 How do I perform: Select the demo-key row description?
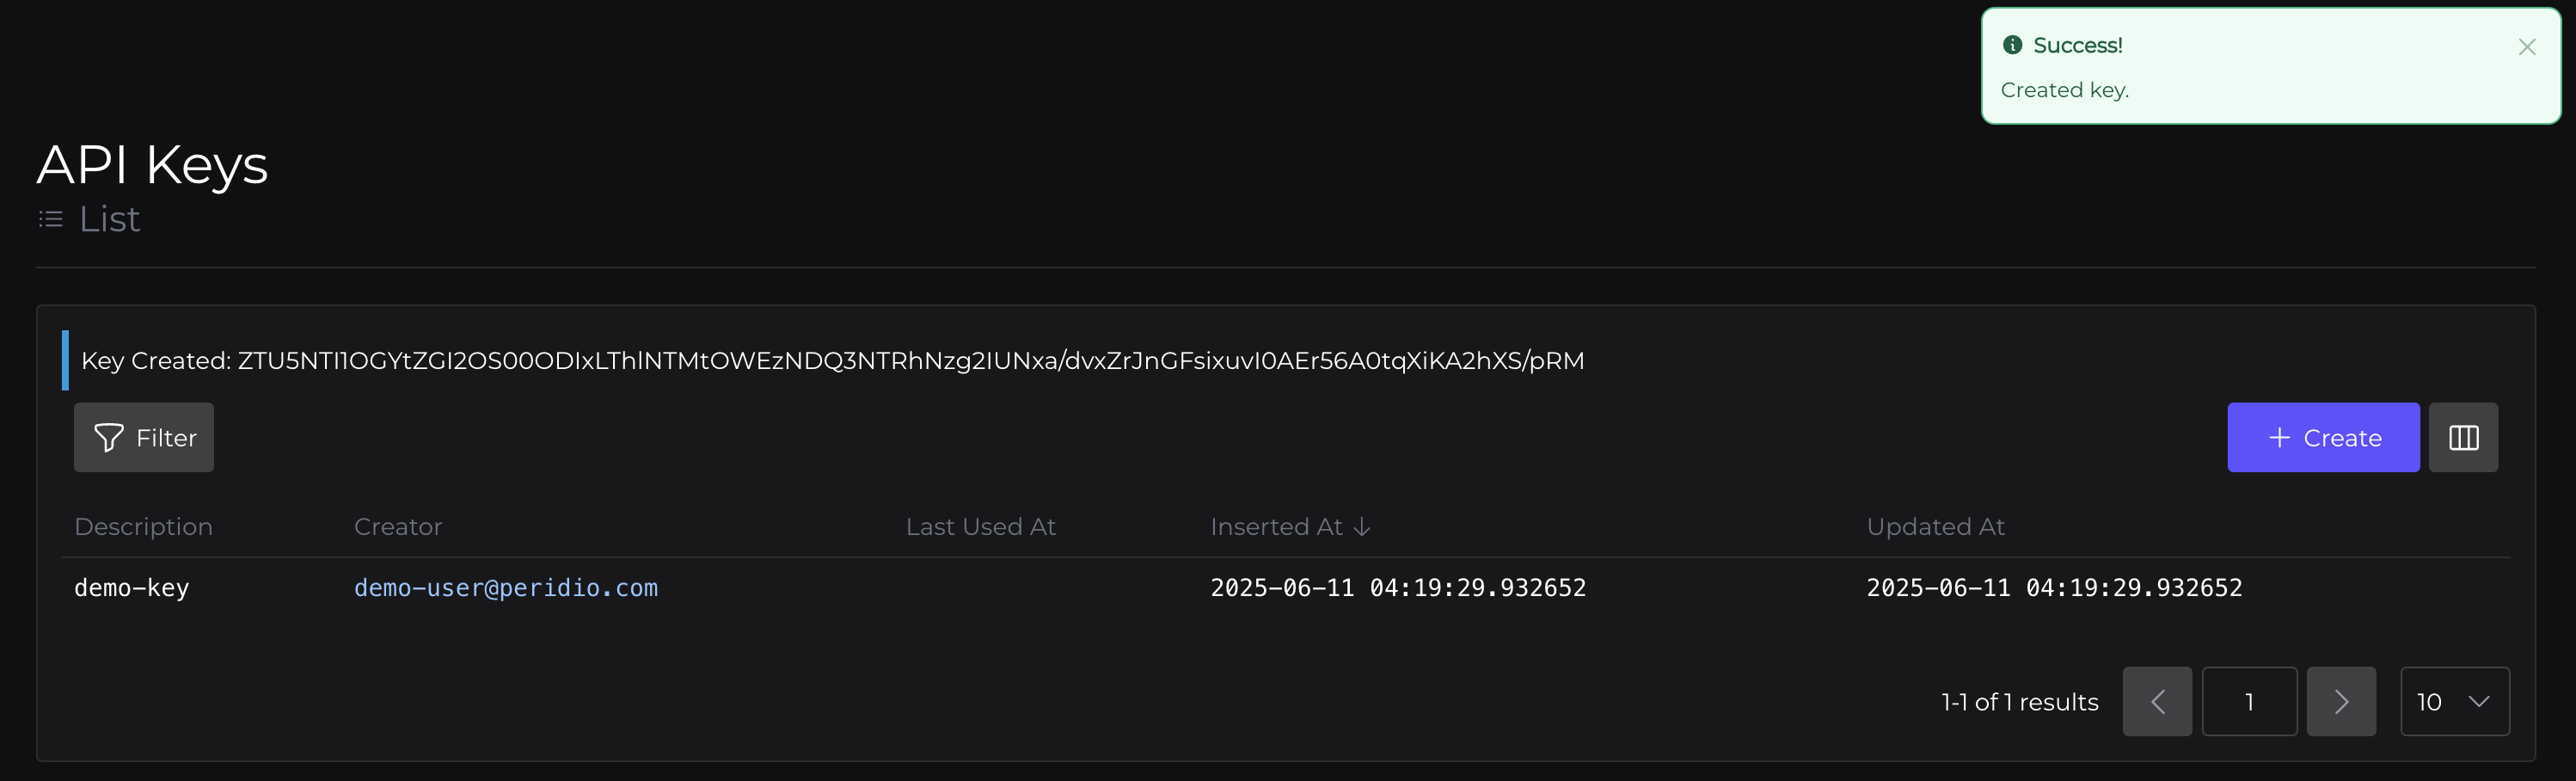tap(131, 588)
